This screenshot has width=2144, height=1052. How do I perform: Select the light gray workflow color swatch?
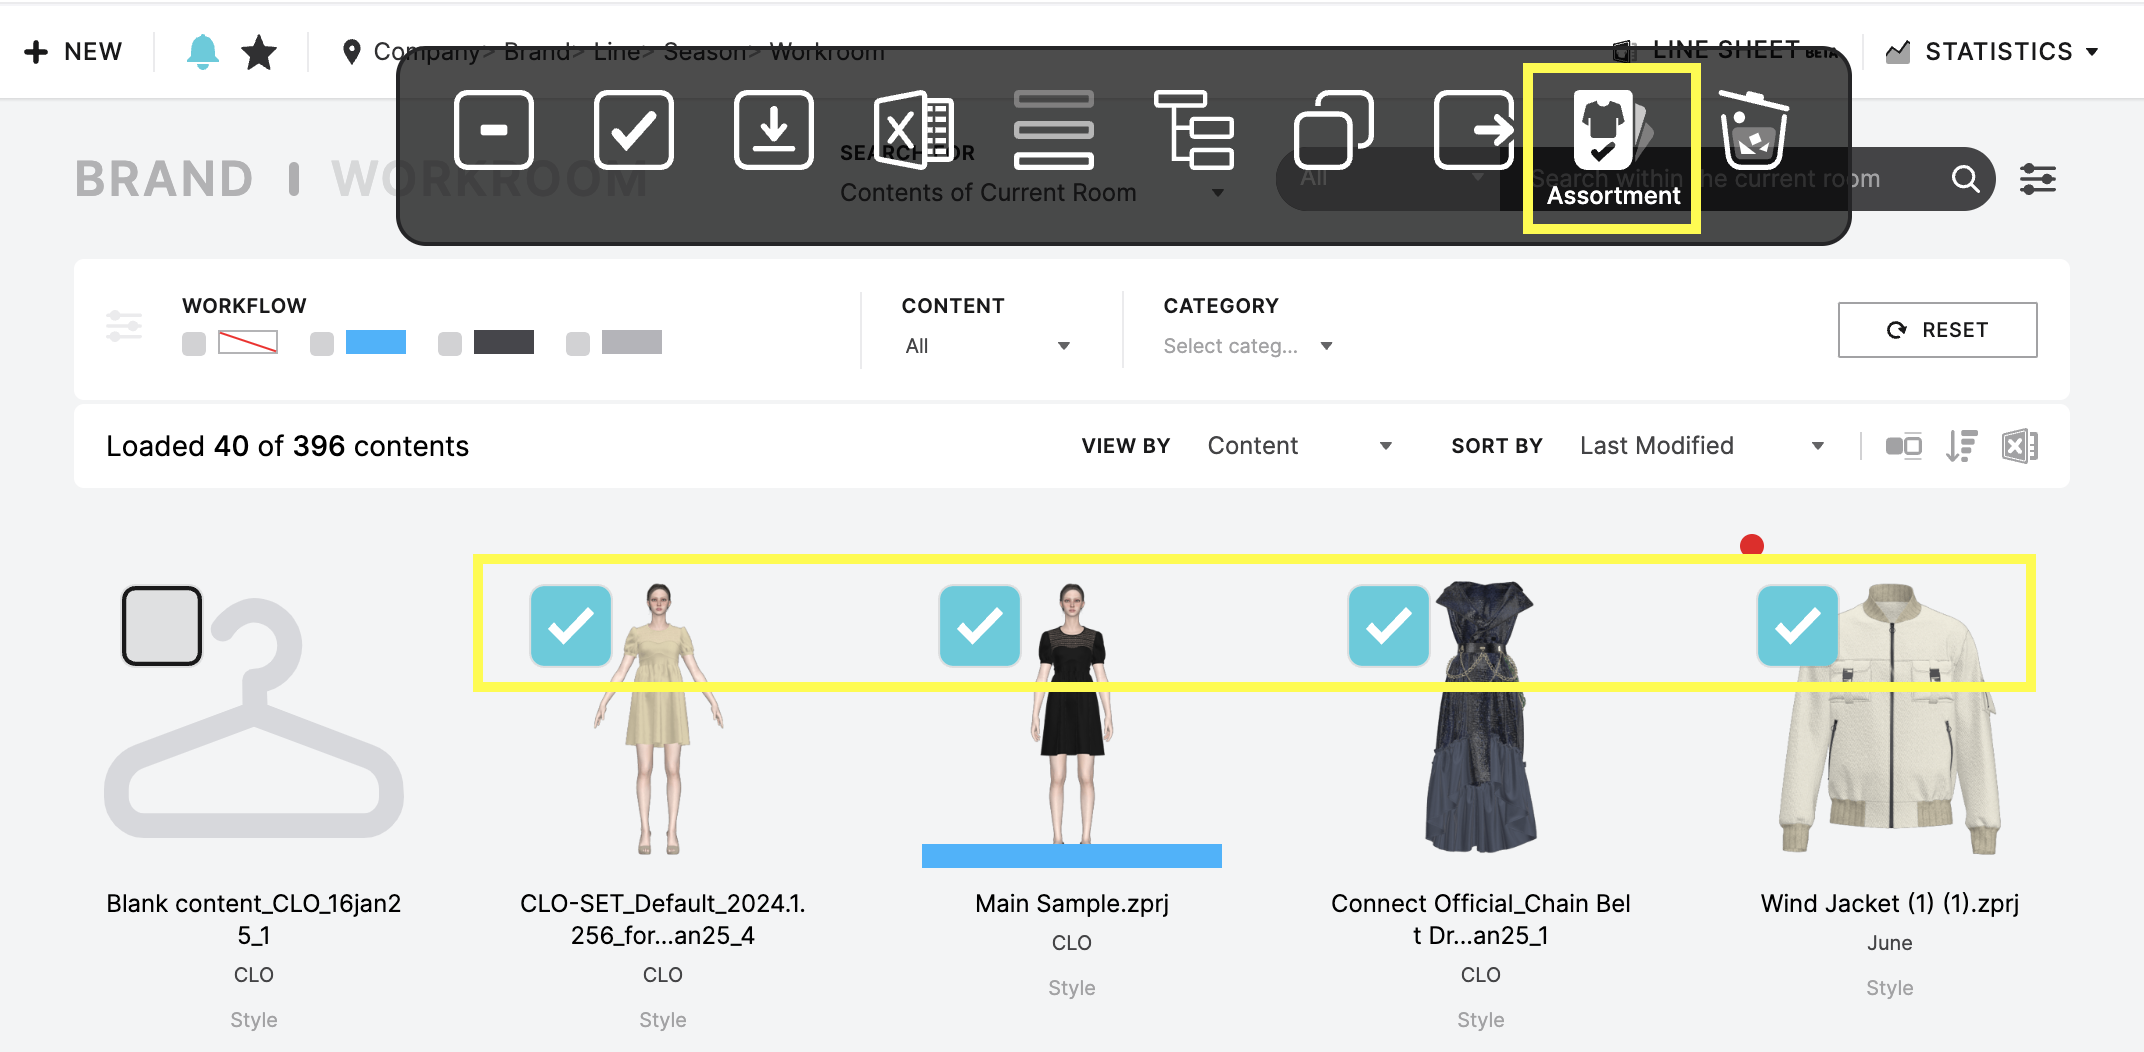pos(632,342)
